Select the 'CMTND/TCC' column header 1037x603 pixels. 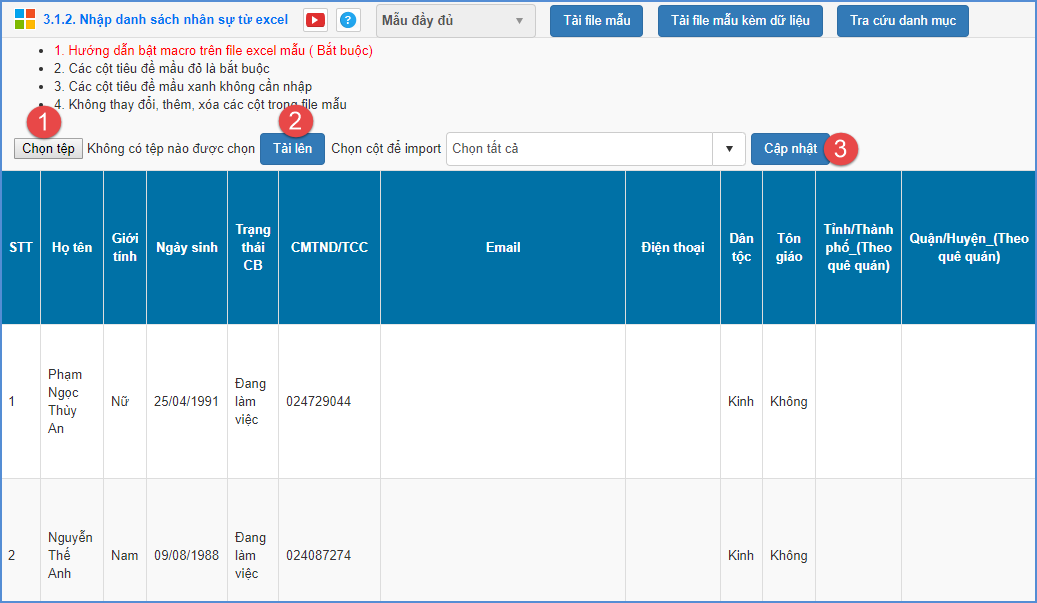[329, 247]
